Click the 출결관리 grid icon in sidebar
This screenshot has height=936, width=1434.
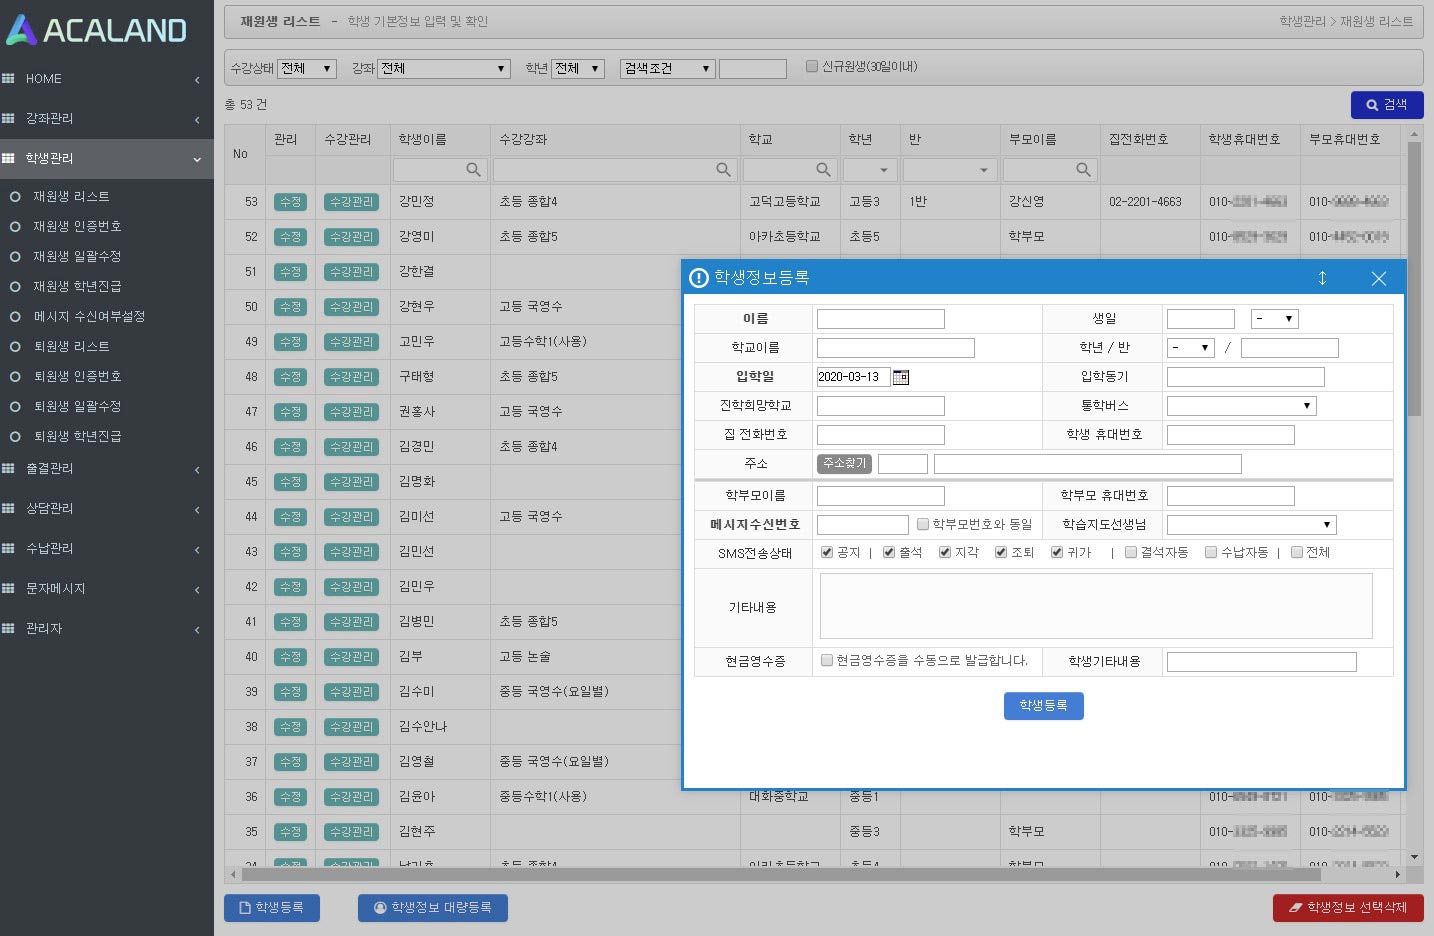tap(8, 468)
